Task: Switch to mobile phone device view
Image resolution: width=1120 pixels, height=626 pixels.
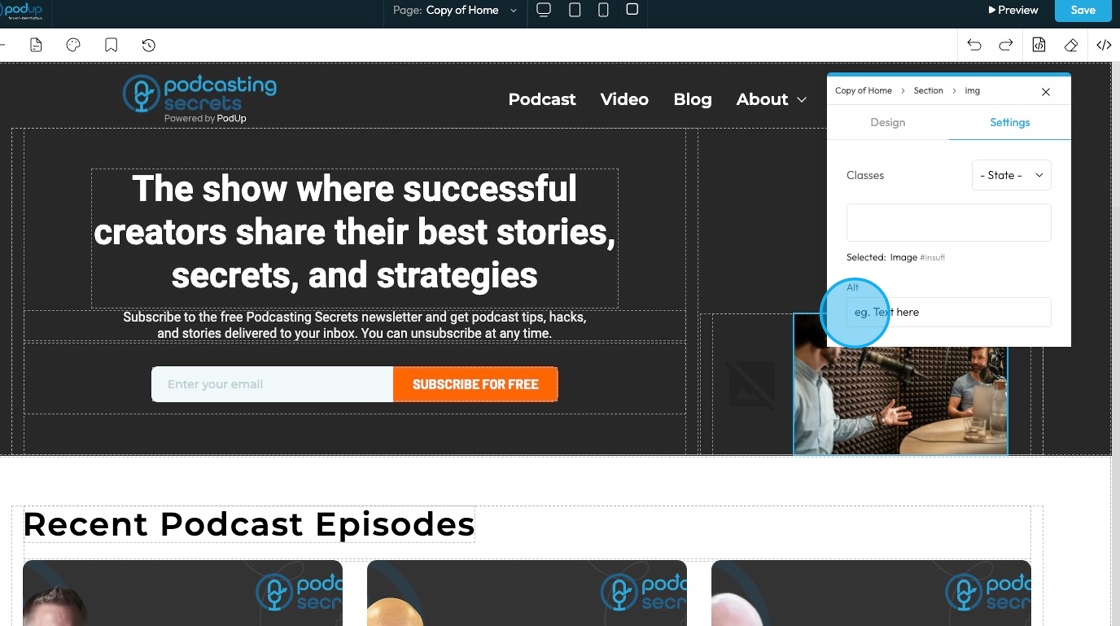Action: [604, 9]
